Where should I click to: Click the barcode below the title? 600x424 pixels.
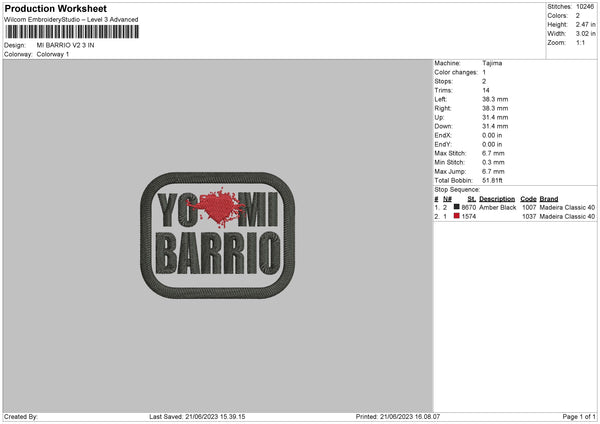click(72, 32)
